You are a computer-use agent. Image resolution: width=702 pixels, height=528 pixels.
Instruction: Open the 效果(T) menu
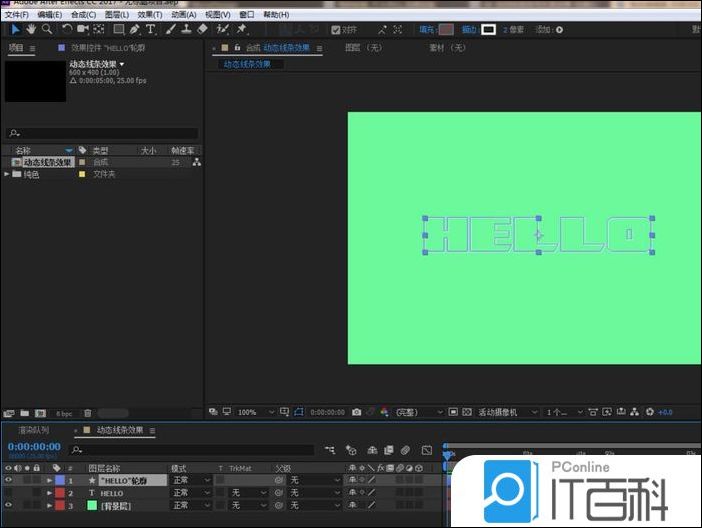[x=150, y=15]
